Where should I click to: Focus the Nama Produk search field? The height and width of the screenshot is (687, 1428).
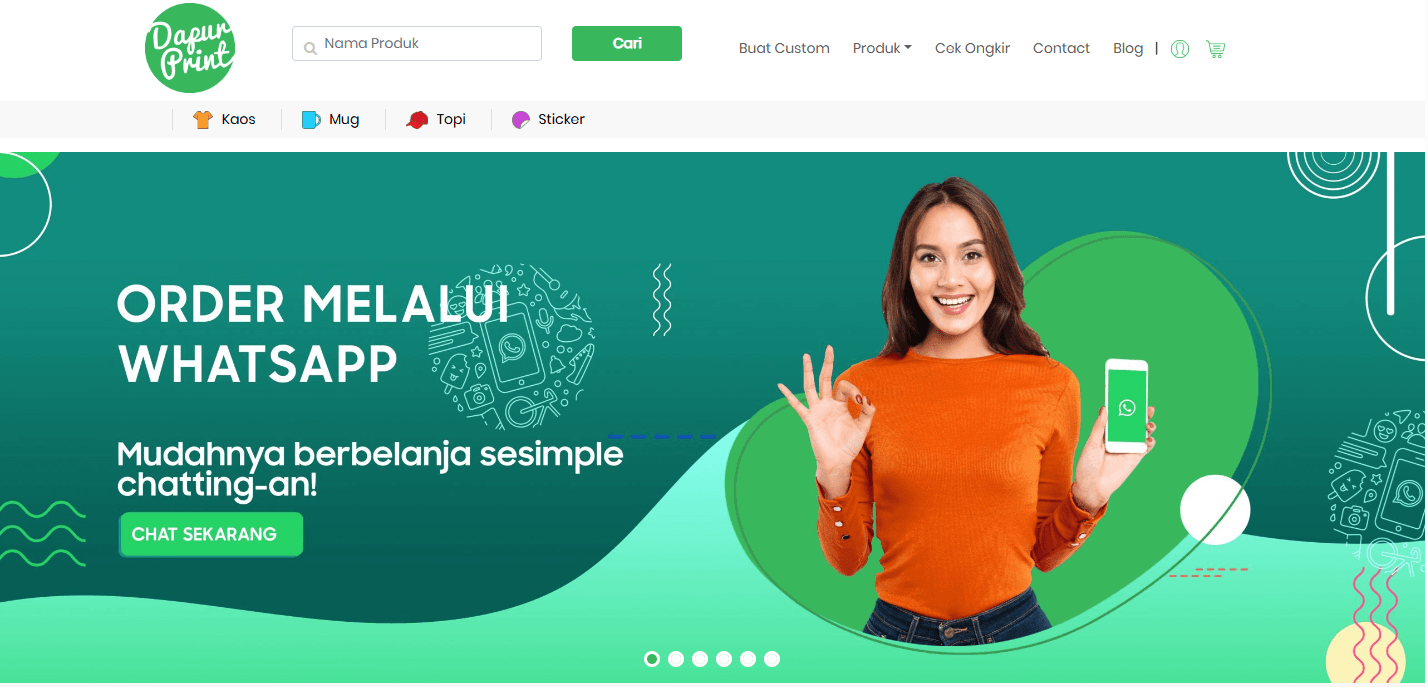(x=417, y=44)
